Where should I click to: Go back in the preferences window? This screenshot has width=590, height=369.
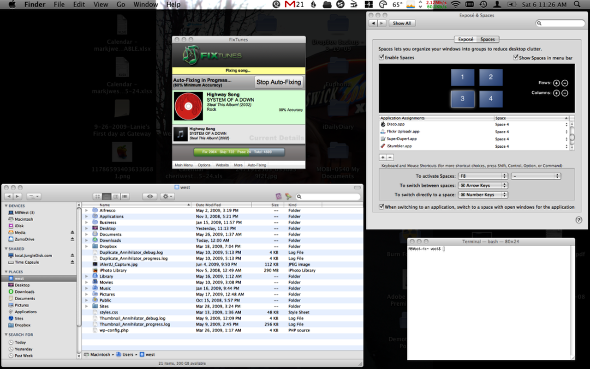click(x=374, y=23)
